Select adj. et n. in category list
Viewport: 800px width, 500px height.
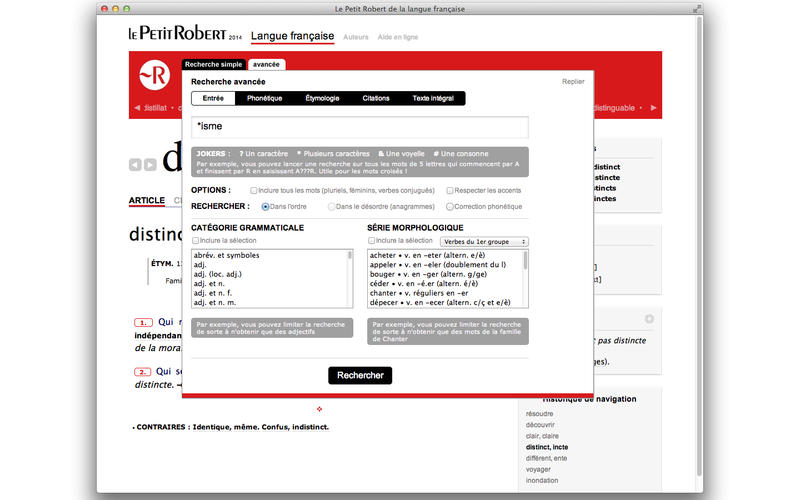(209, 284)
